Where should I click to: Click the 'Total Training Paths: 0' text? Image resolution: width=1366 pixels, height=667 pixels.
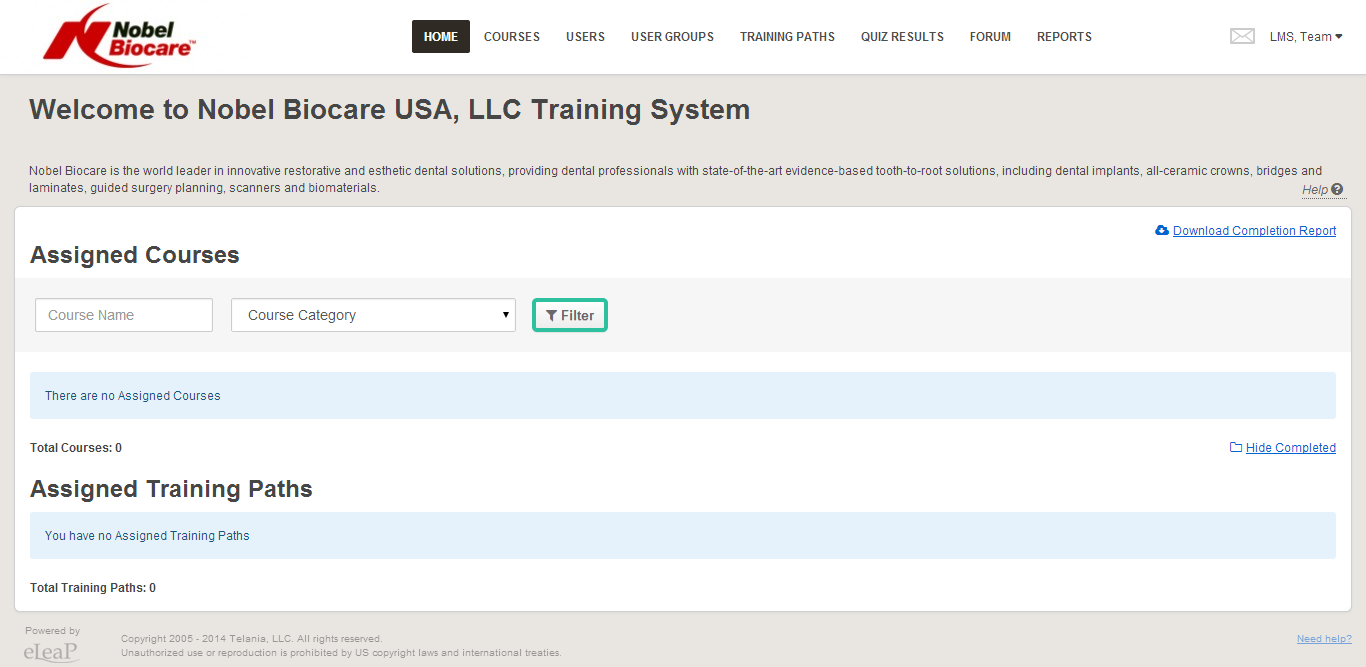coord(93,588)
